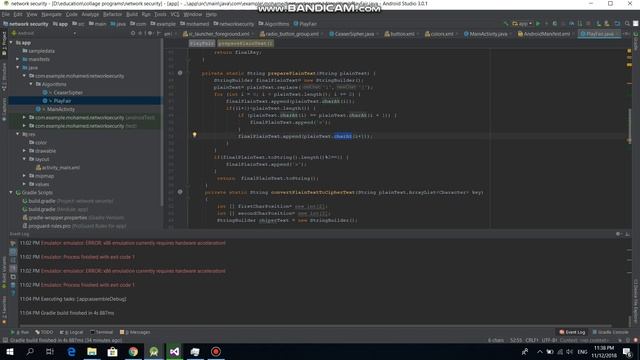This screenshot has height=360, width=640.
Task: Switch to CeaserSipher.java tab
Action: pyautogui.click(x=352, y=34)
